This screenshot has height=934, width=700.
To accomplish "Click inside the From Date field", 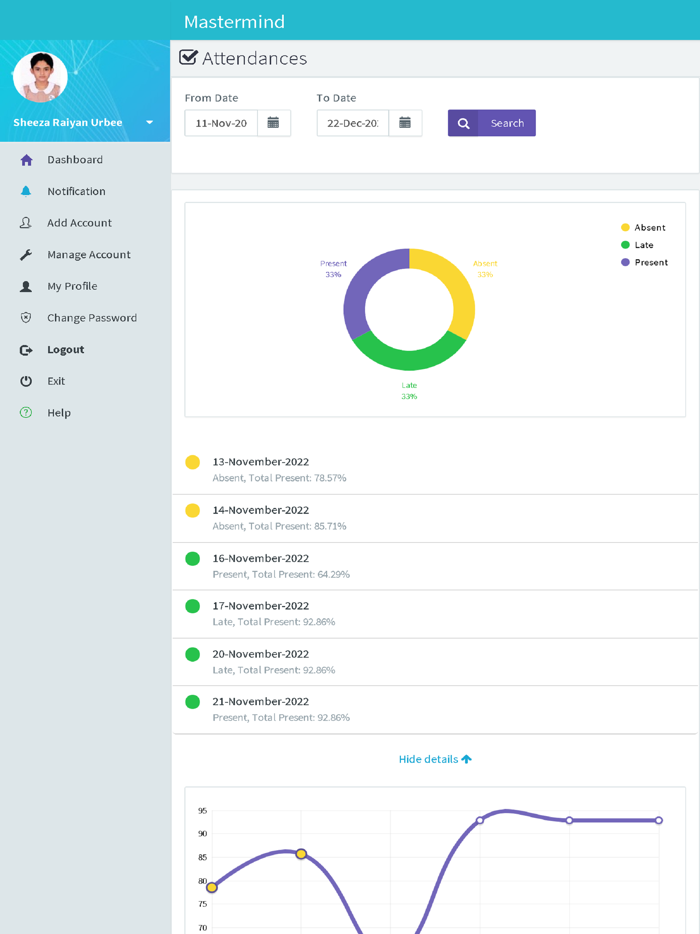I will pyautogui.click(x=221, y=123).
